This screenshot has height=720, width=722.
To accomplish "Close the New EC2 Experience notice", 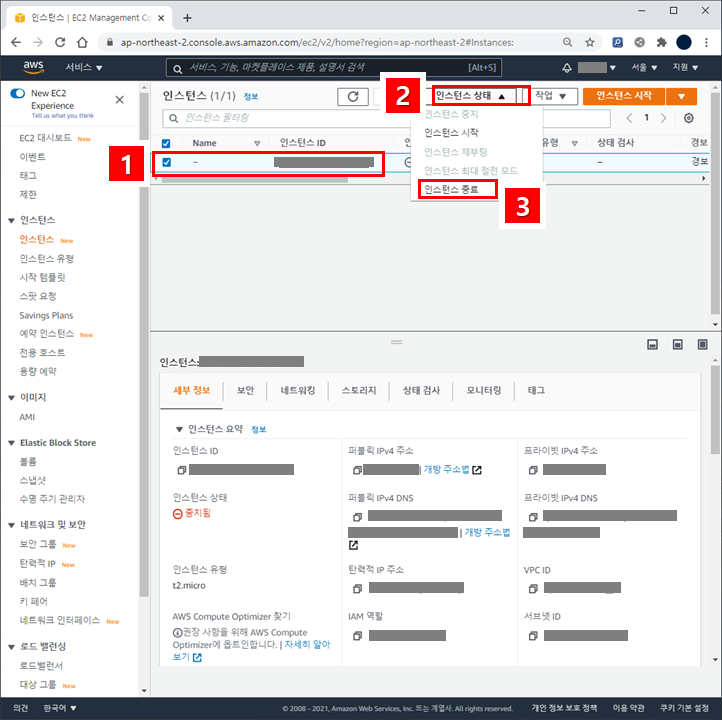I will pyautogui.click(x=119, y=99).
